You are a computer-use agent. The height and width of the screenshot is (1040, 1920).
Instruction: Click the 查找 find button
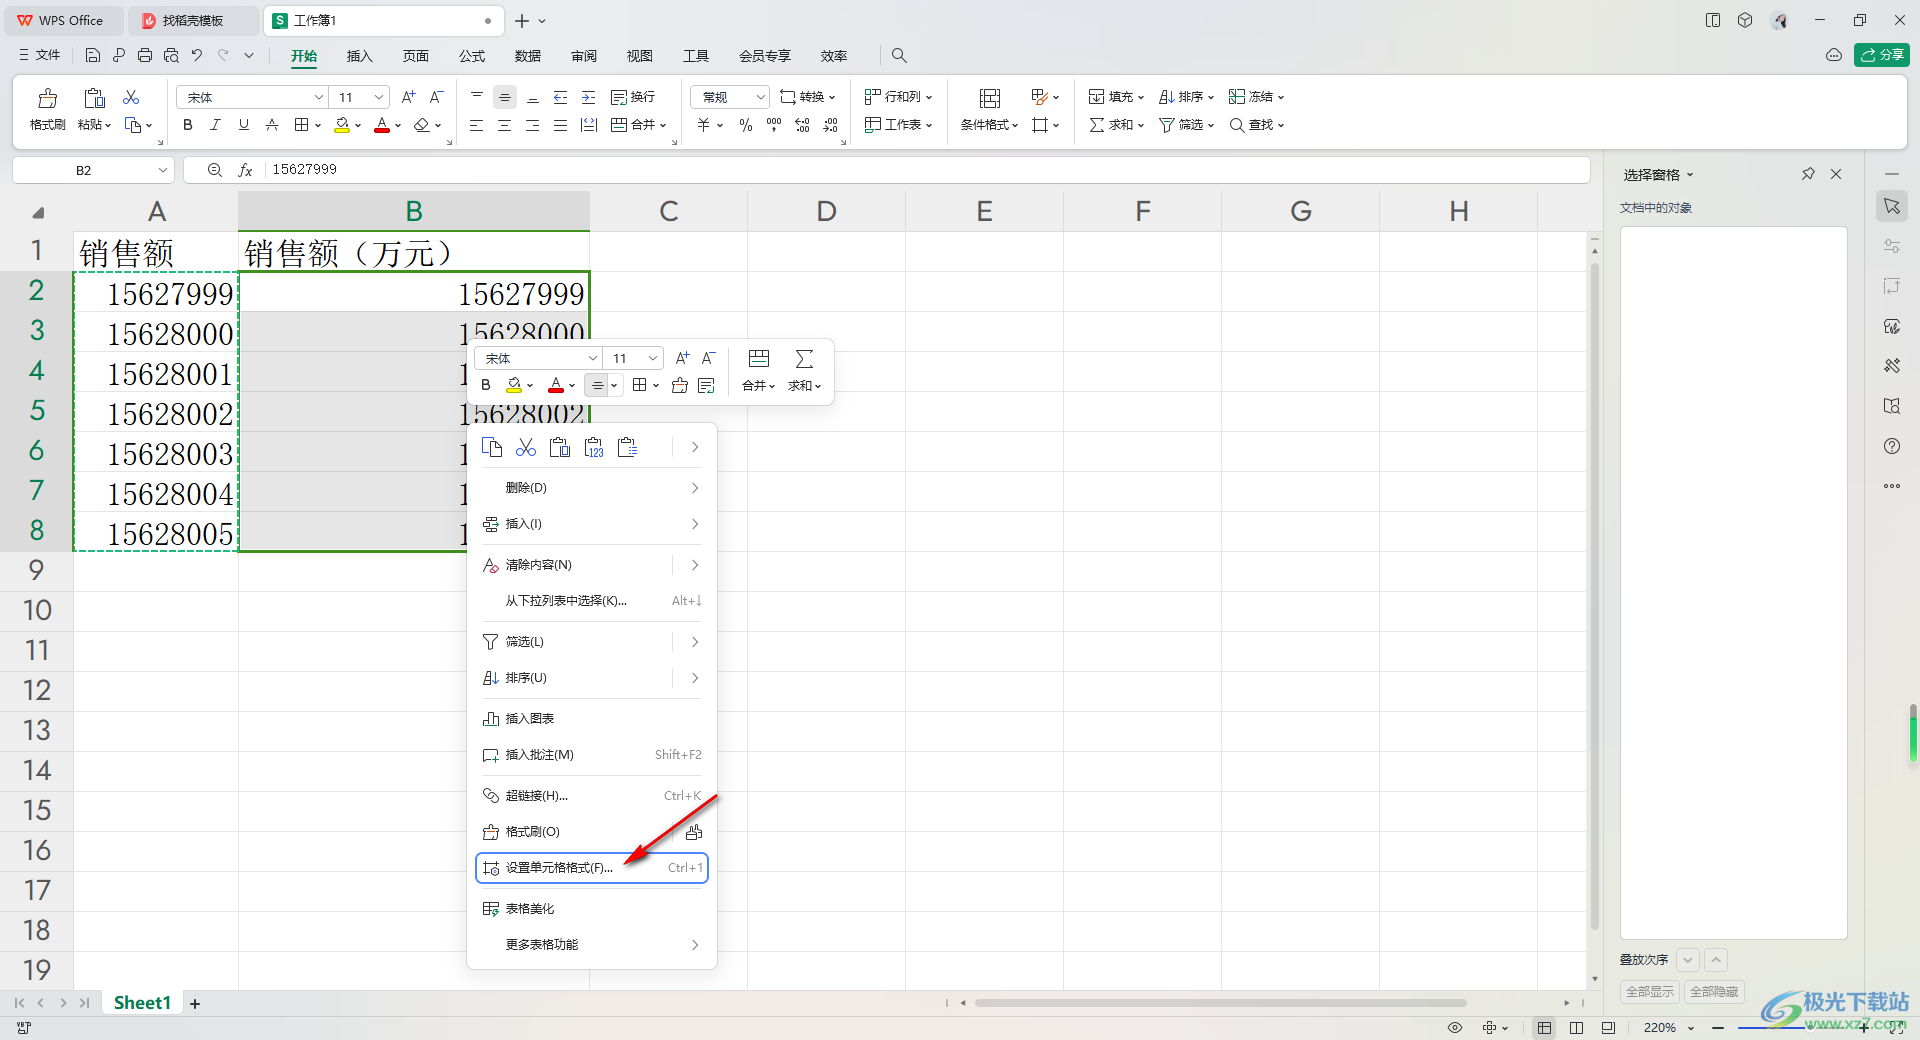tap(1257, 125)
